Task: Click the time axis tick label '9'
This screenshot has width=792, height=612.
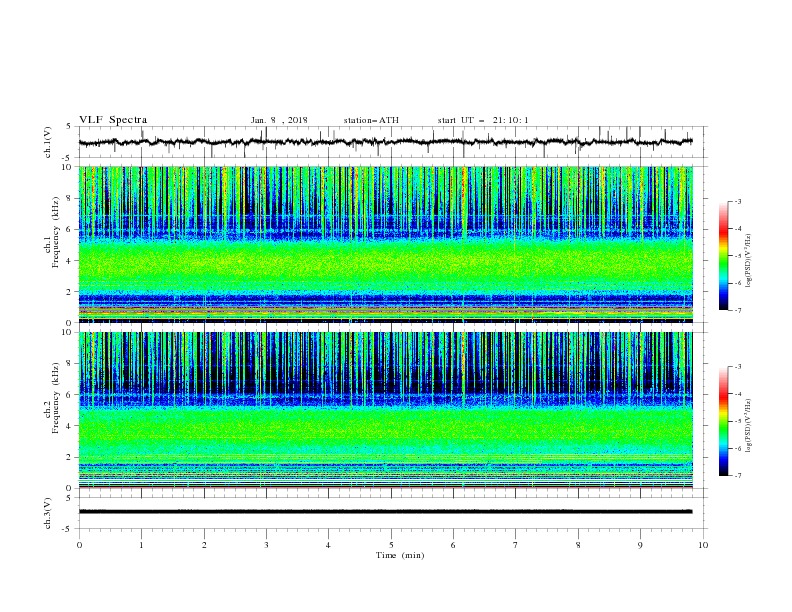Action: [640, 545]
